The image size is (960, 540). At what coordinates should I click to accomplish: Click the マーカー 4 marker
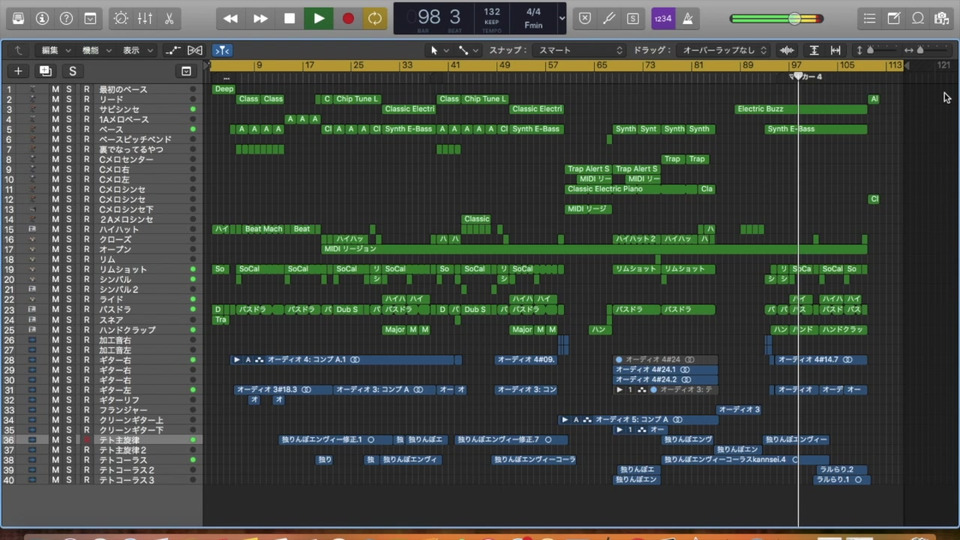[806, 77]
